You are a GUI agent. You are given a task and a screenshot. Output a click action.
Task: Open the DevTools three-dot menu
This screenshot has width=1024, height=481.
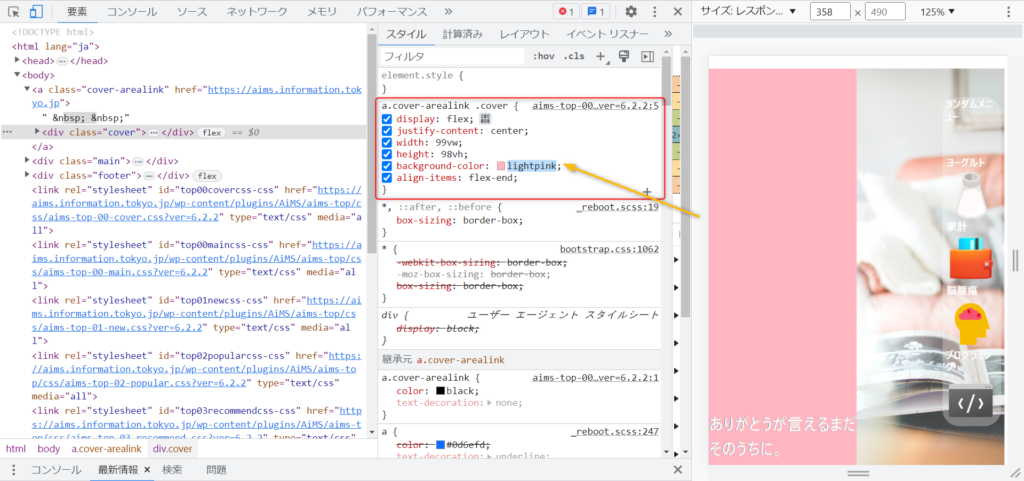point(656,12)
